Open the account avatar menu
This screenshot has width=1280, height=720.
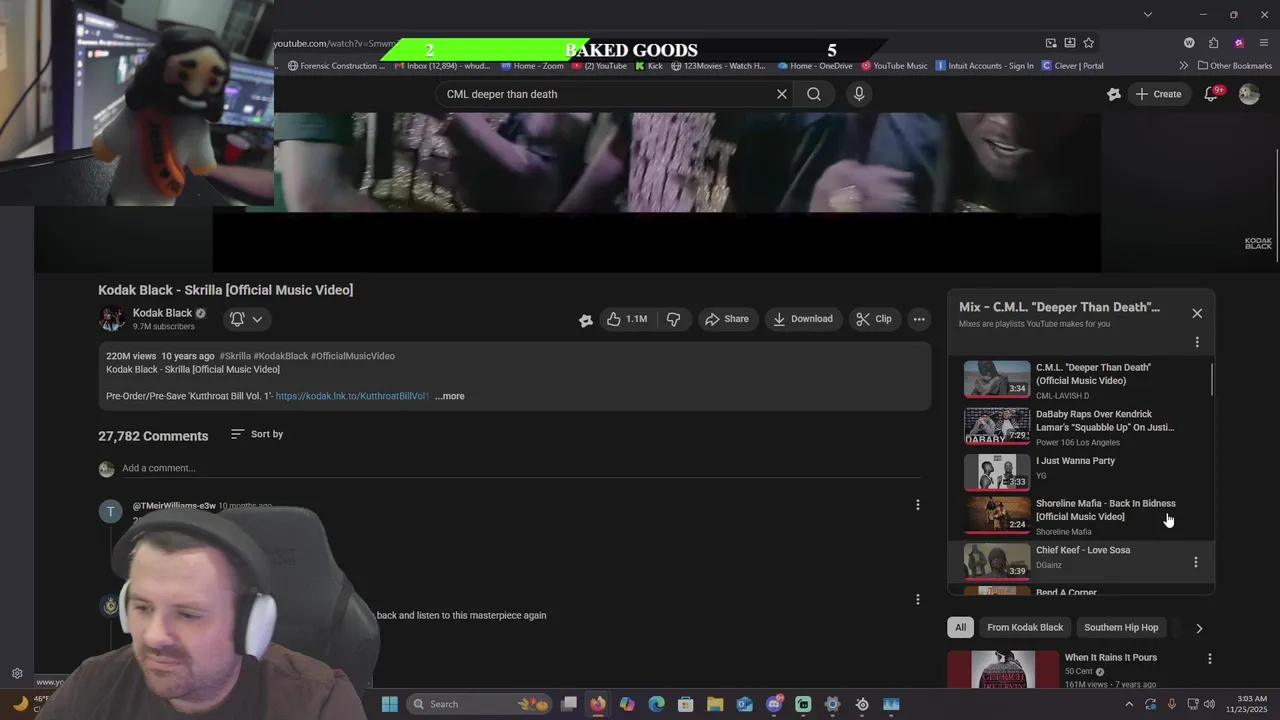[1249, 94]
